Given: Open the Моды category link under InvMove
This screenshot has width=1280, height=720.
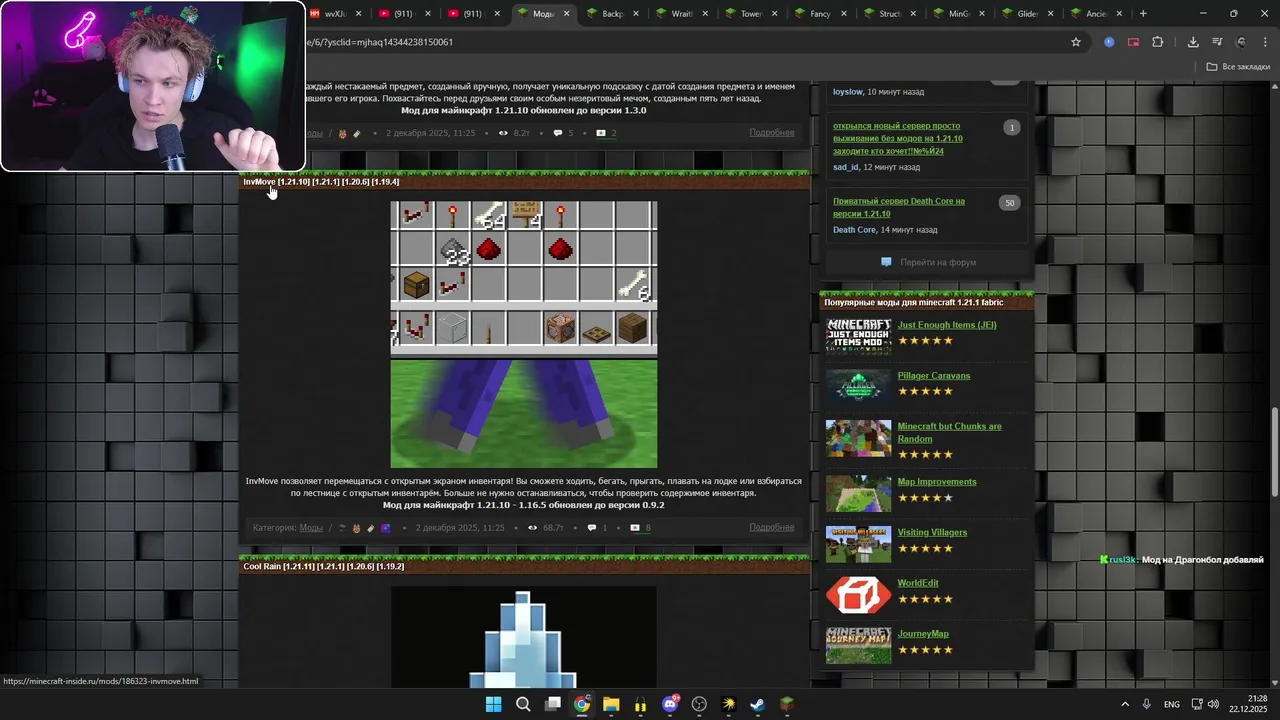Looking at the screenshot, I should coord(311,528).
